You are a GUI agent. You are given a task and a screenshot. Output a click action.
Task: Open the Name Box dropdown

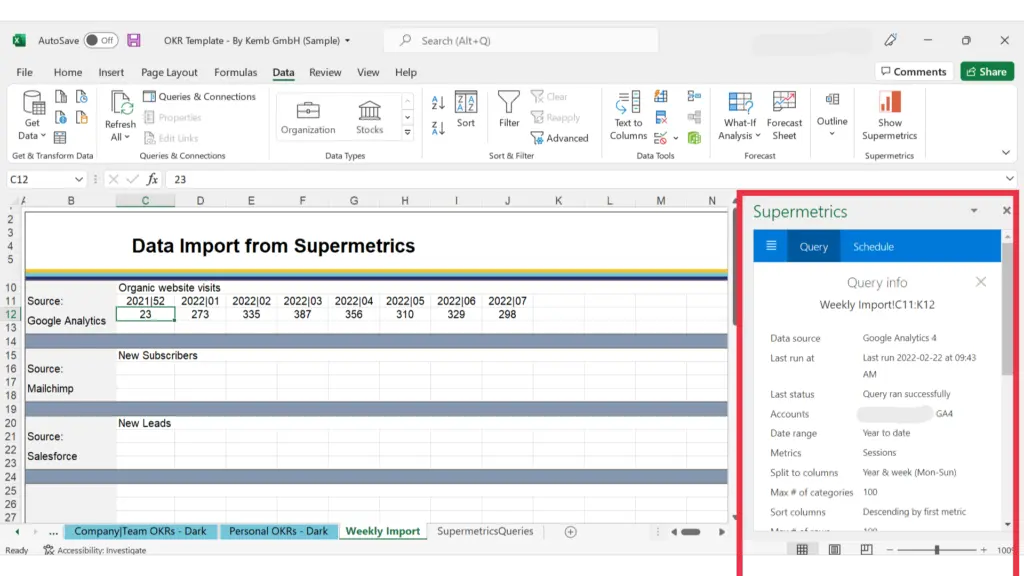(78, 179)
